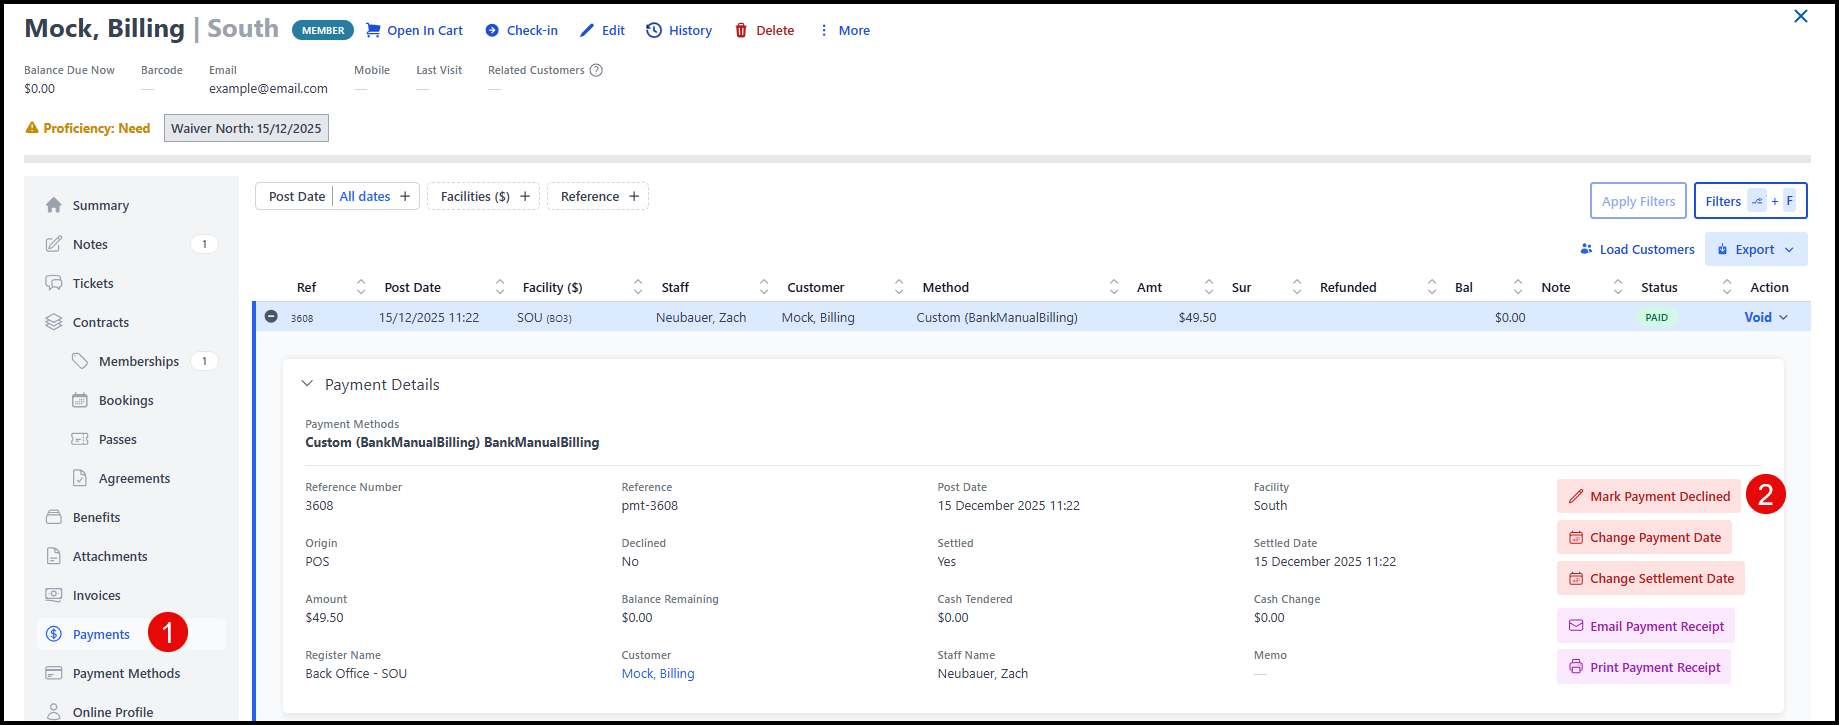Open the Void action dropdown
The height and width of the screenshot is (725, 1839).
pos(1765,317)
